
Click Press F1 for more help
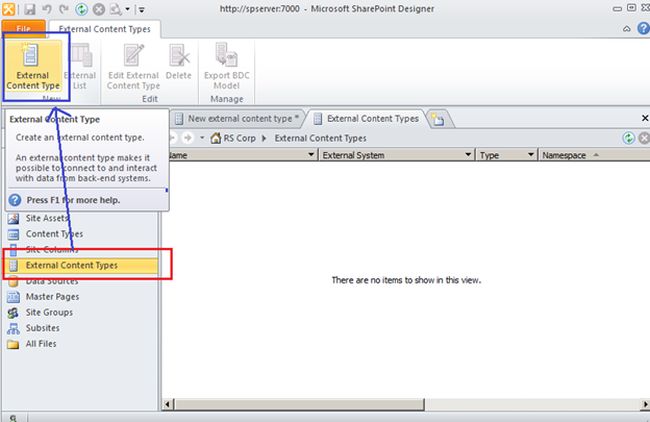pyautogui.click(x=73, y=200)
